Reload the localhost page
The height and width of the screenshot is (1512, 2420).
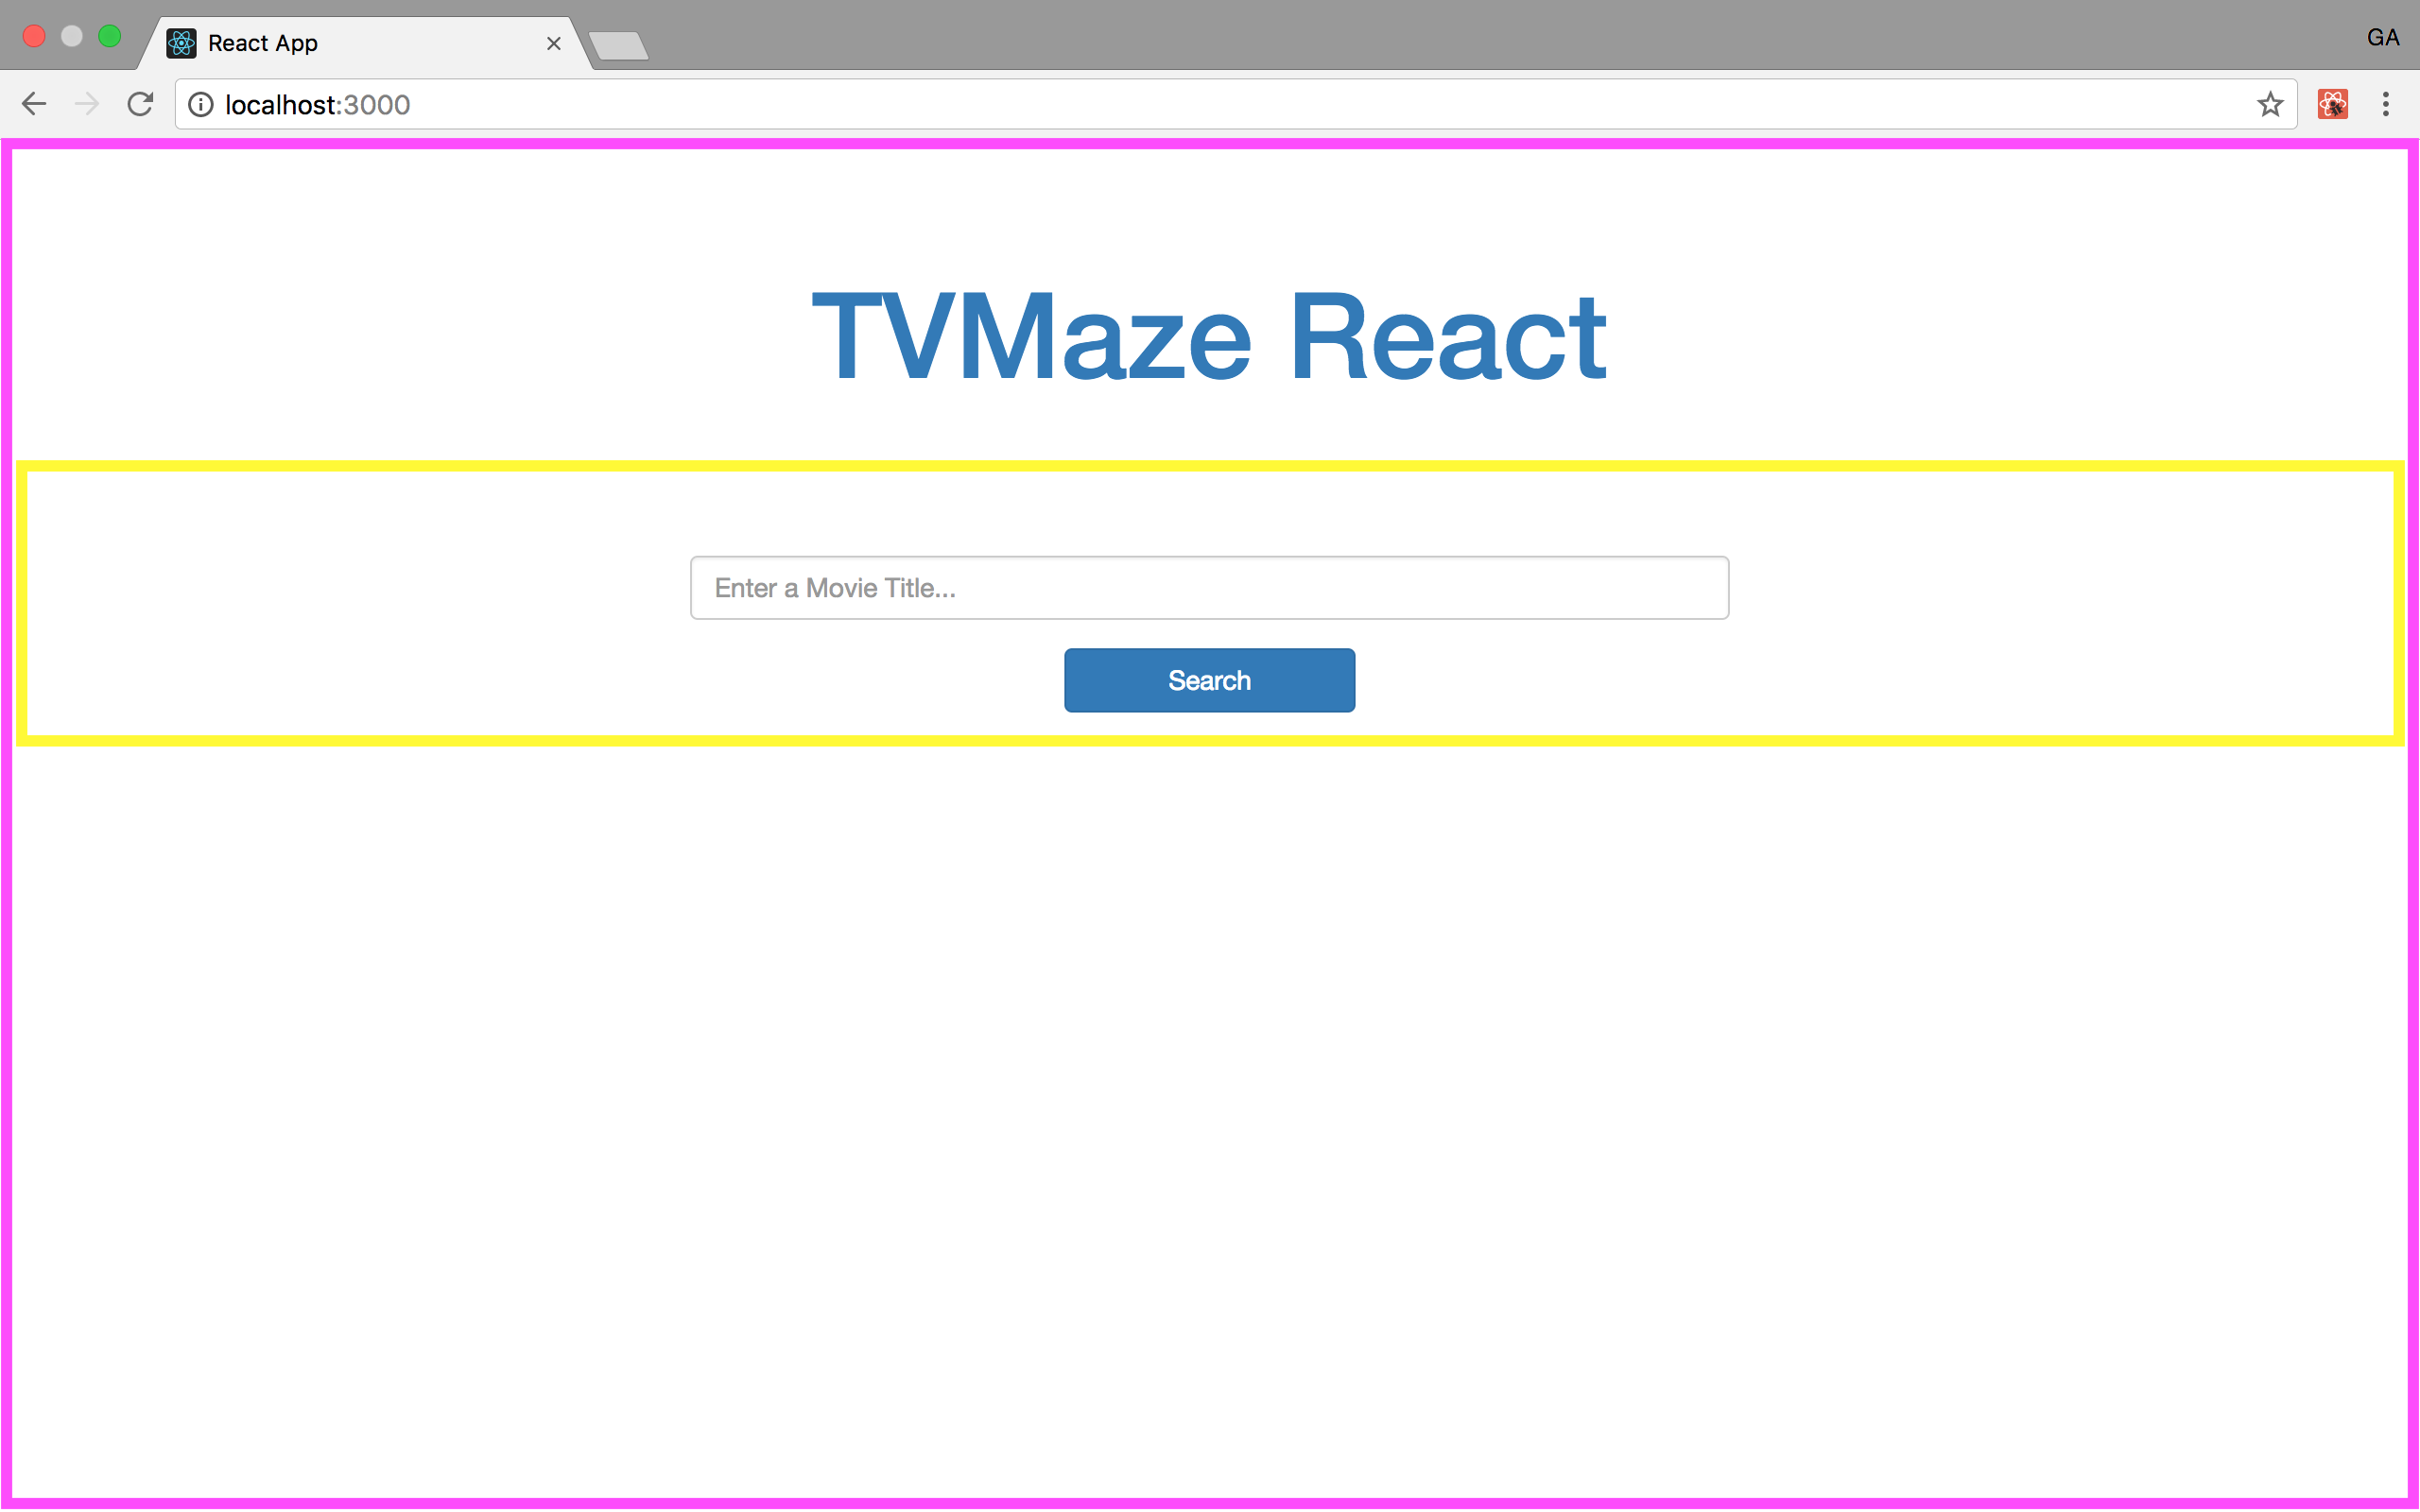click(x=140, y=104)
